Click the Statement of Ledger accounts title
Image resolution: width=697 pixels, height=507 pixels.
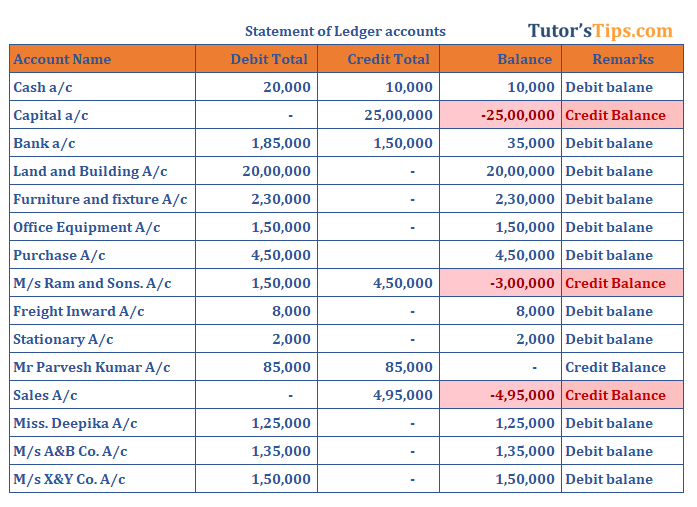click(345, 31)
